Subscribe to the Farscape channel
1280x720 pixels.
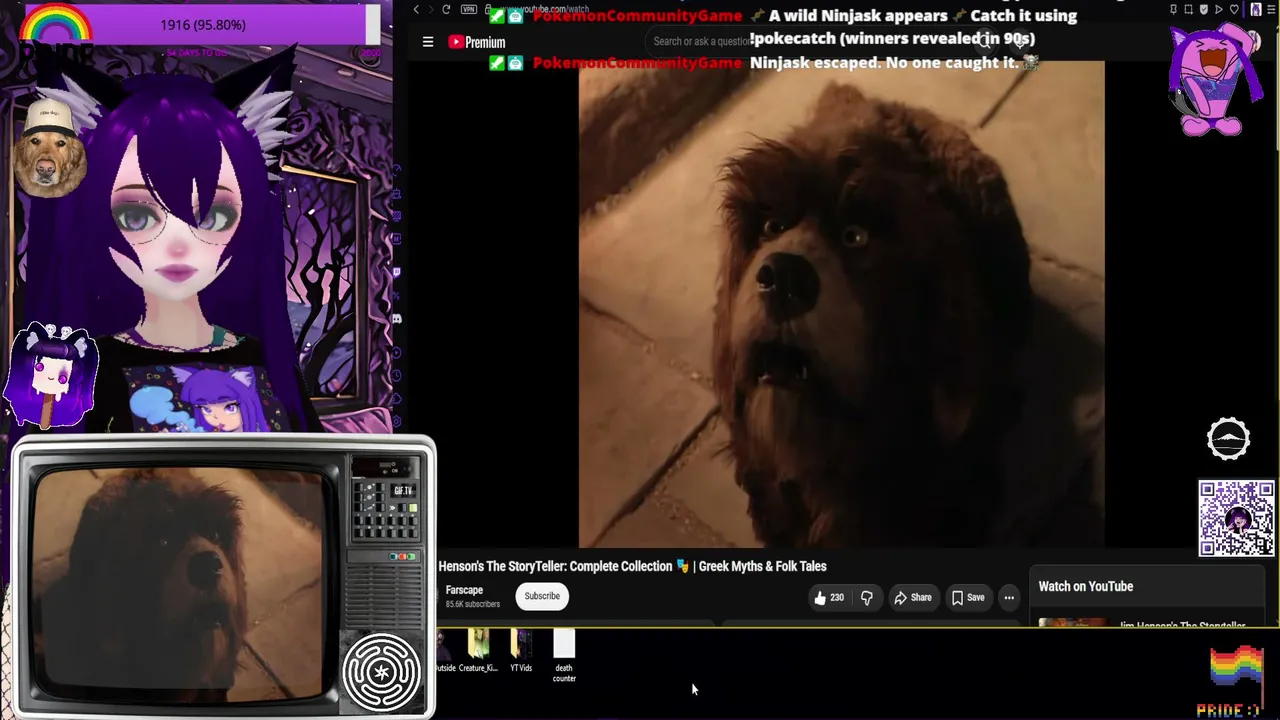point(542,596)
